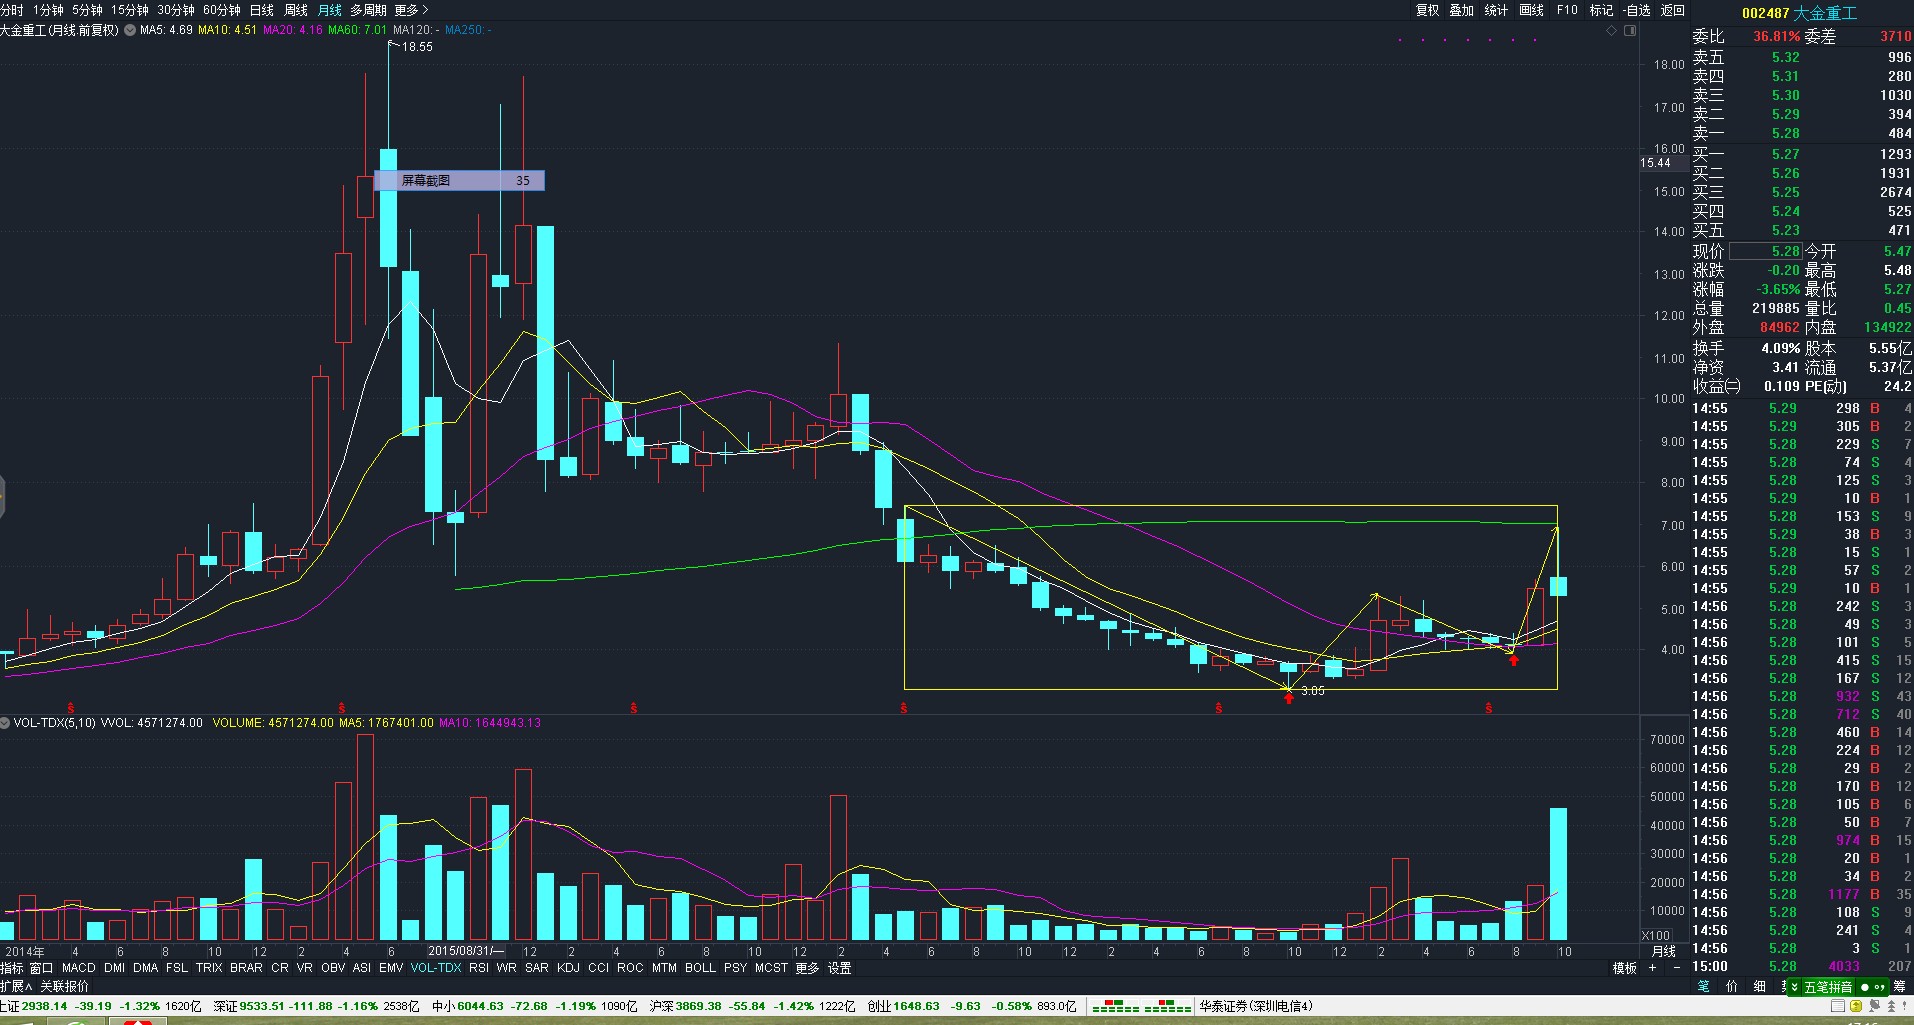Screen dimensions: 1914x1025
Task: Select the VOL-TDX indicator tab
Action: pyautogui.click(x=436, y=968)
